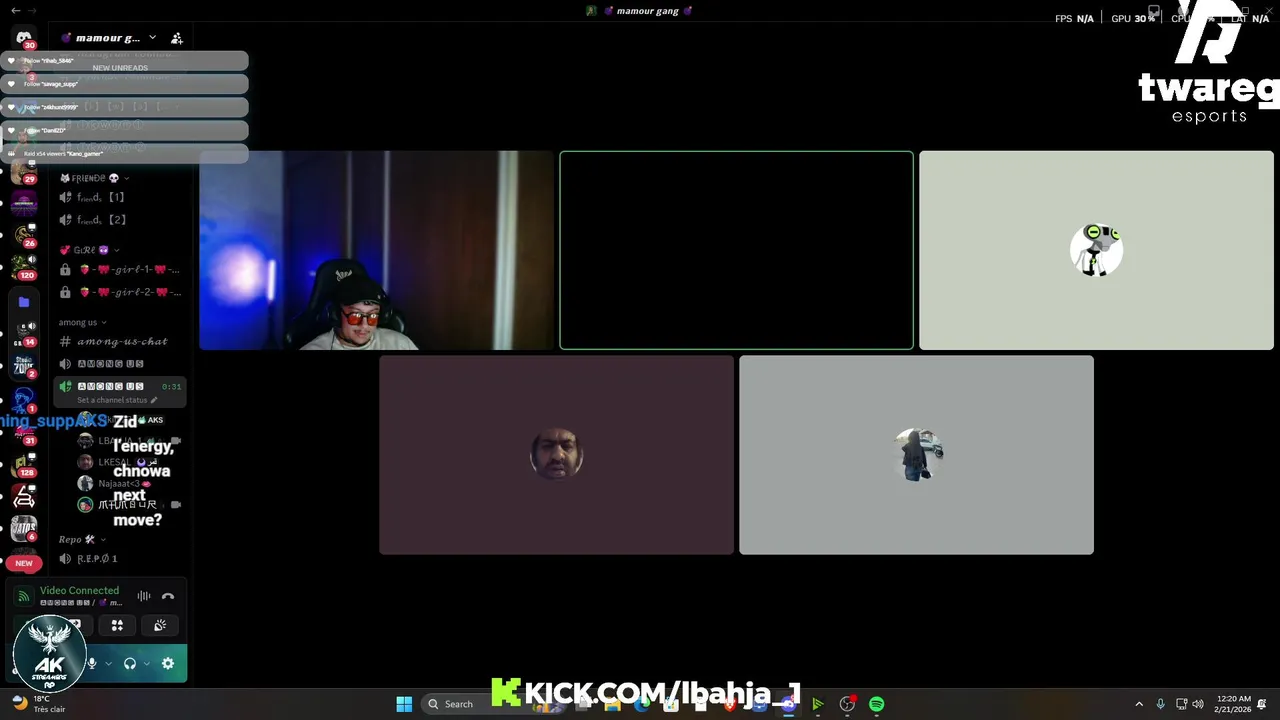Open Studio Zone server icon
Viewport: 1280px width, 720px height.
coord(24,365)
